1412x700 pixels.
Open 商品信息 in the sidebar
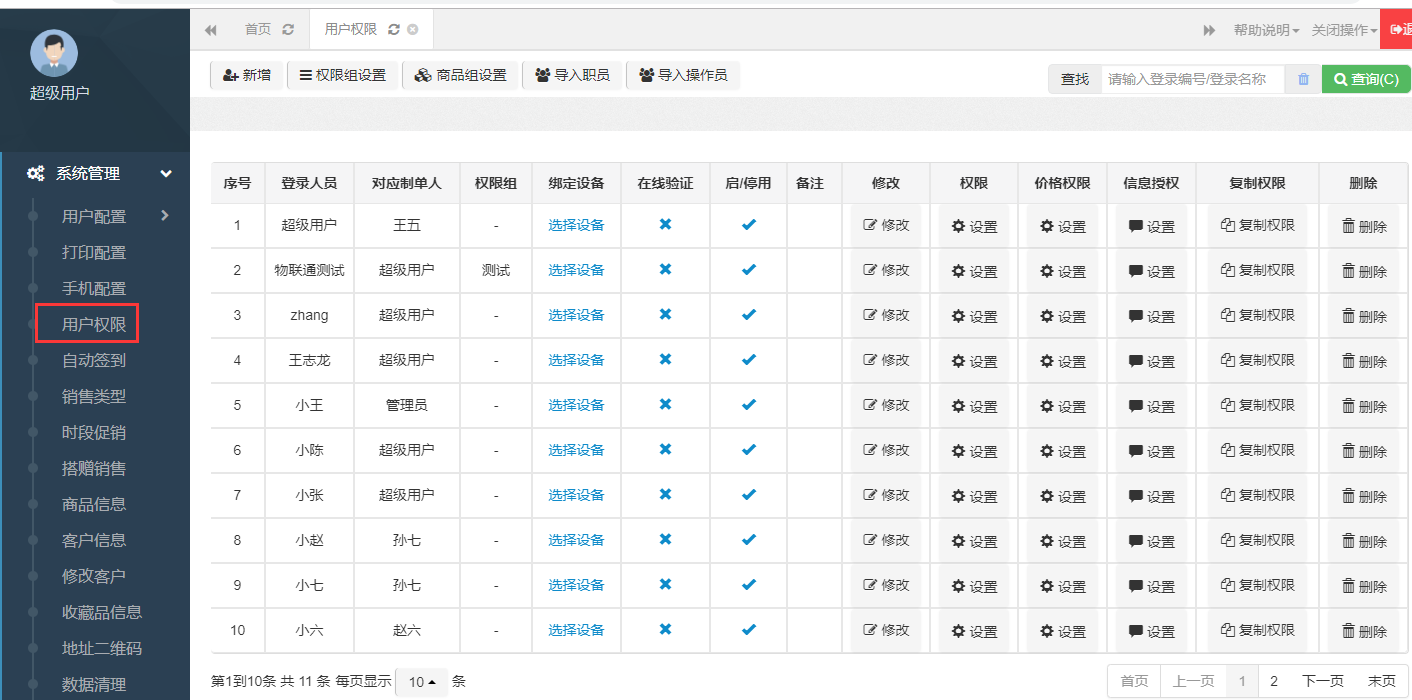pos(94,504)
